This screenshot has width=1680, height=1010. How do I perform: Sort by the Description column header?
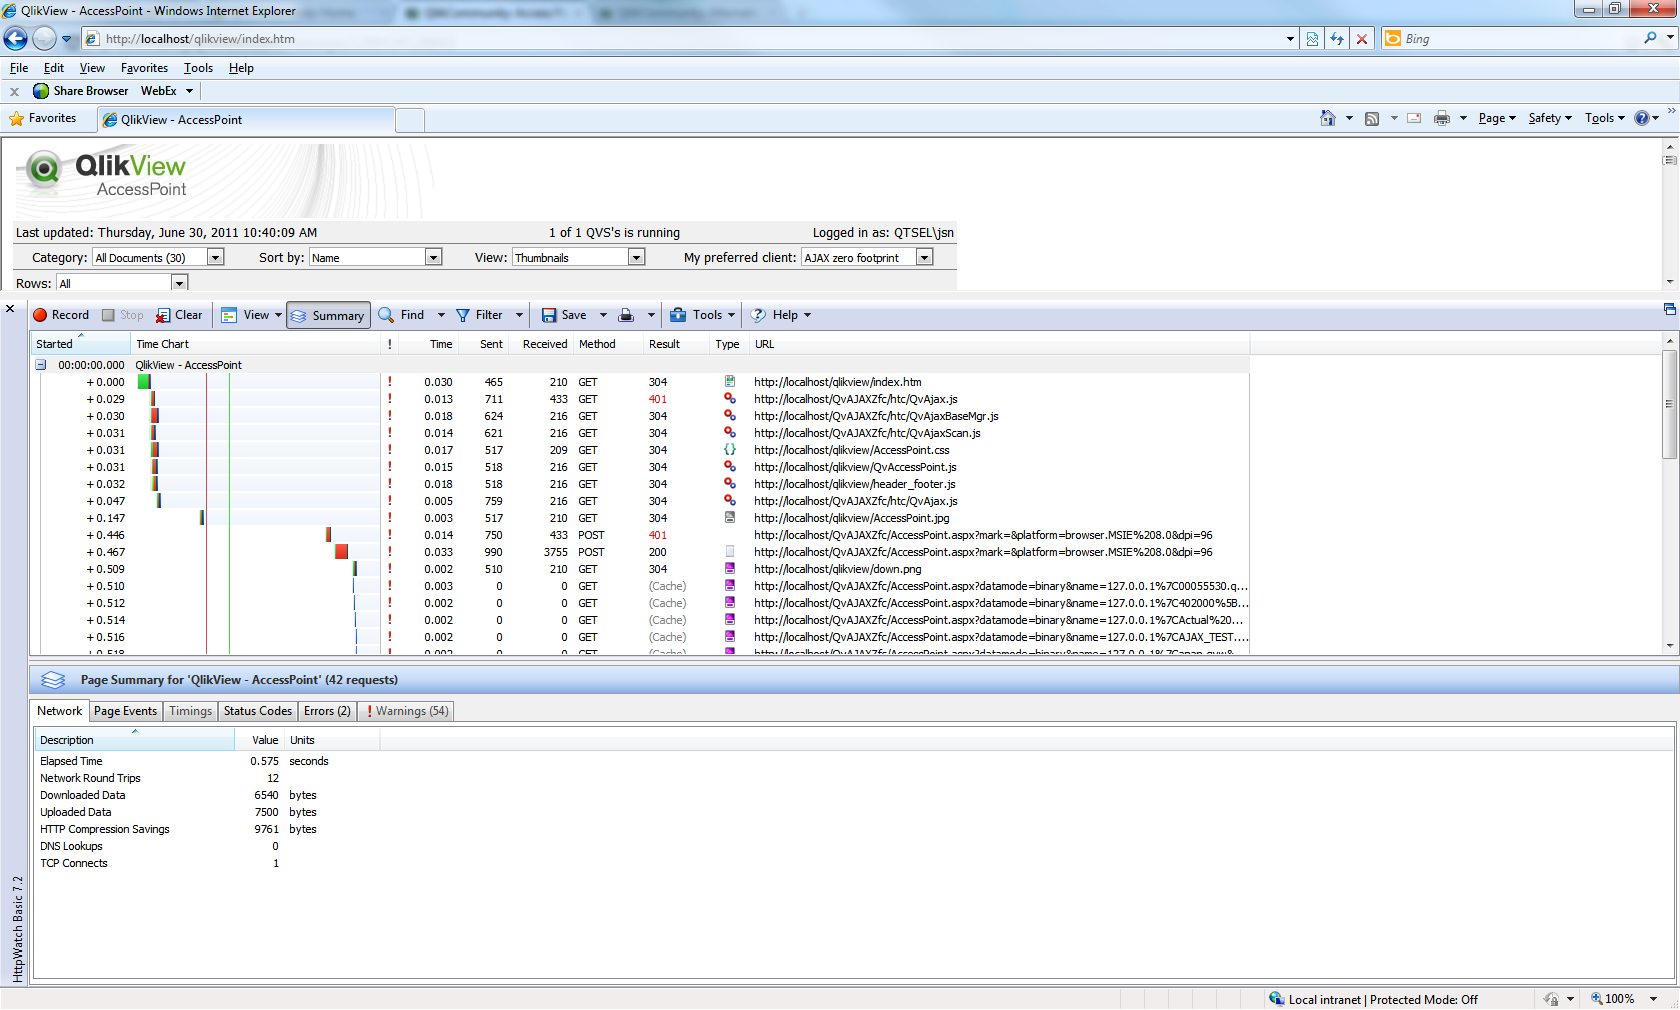(x=134, y=740)
